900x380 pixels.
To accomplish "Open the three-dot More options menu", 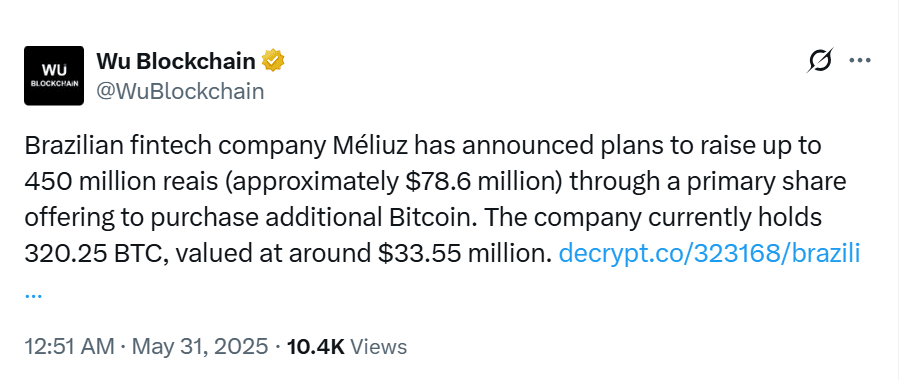I will click(x=859, y=60).
